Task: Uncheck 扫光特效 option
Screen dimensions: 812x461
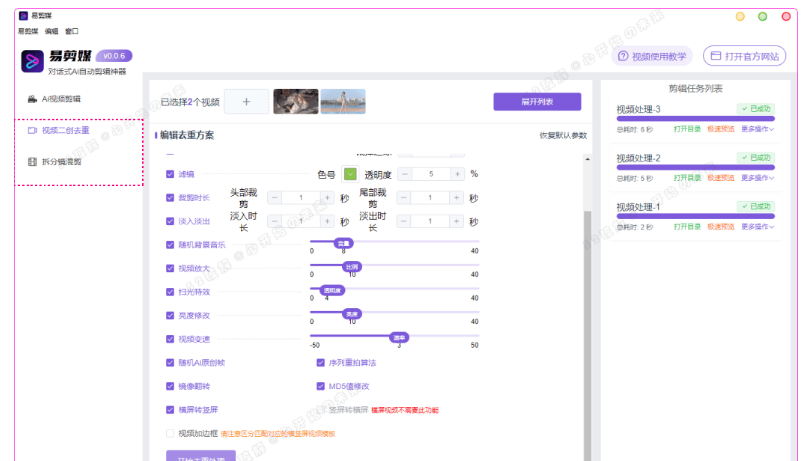Action: [170, 292]
